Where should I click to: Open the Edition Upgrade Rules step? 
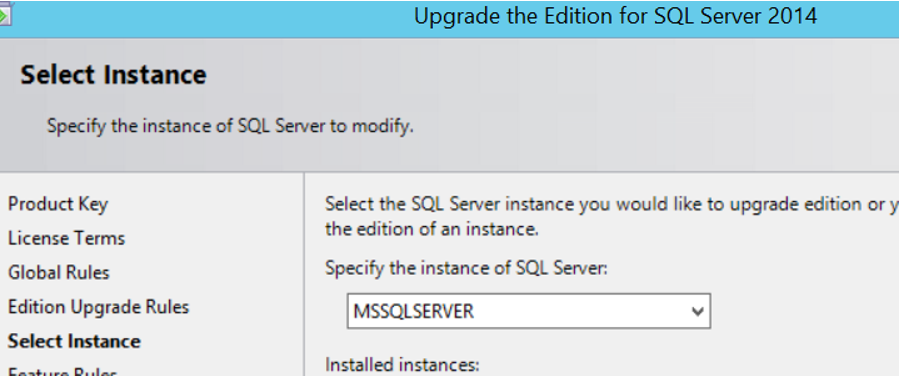[99, 307]
